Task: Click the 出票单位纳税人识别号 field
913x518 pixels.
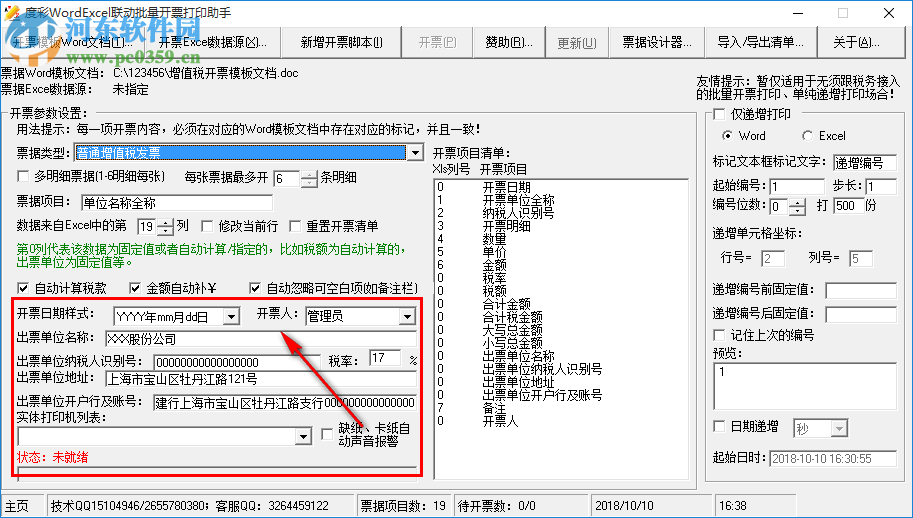Action: point(237,362)
